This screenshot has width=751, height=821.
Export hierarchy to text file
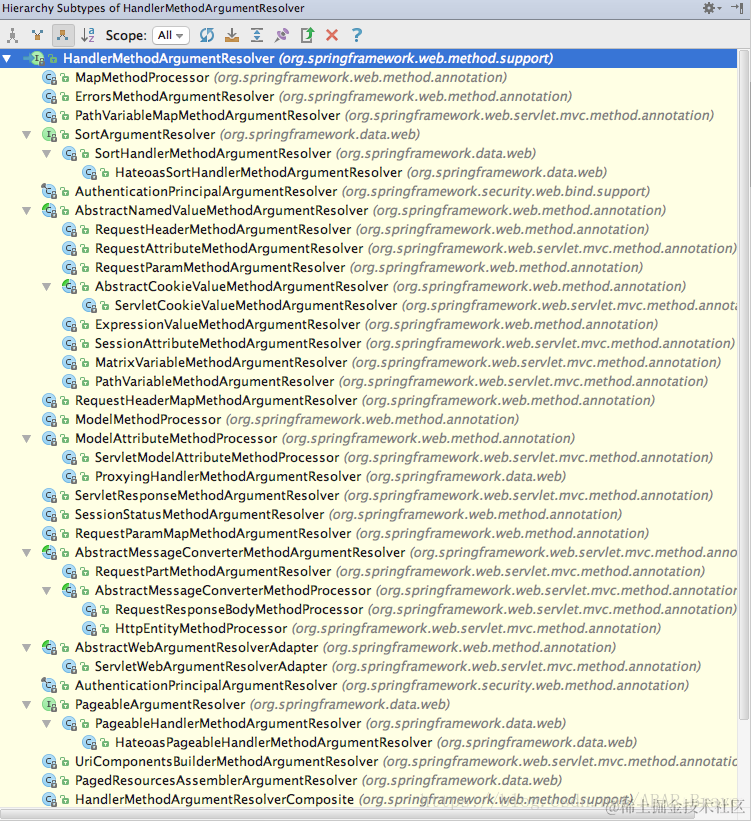tap(307, 35)
